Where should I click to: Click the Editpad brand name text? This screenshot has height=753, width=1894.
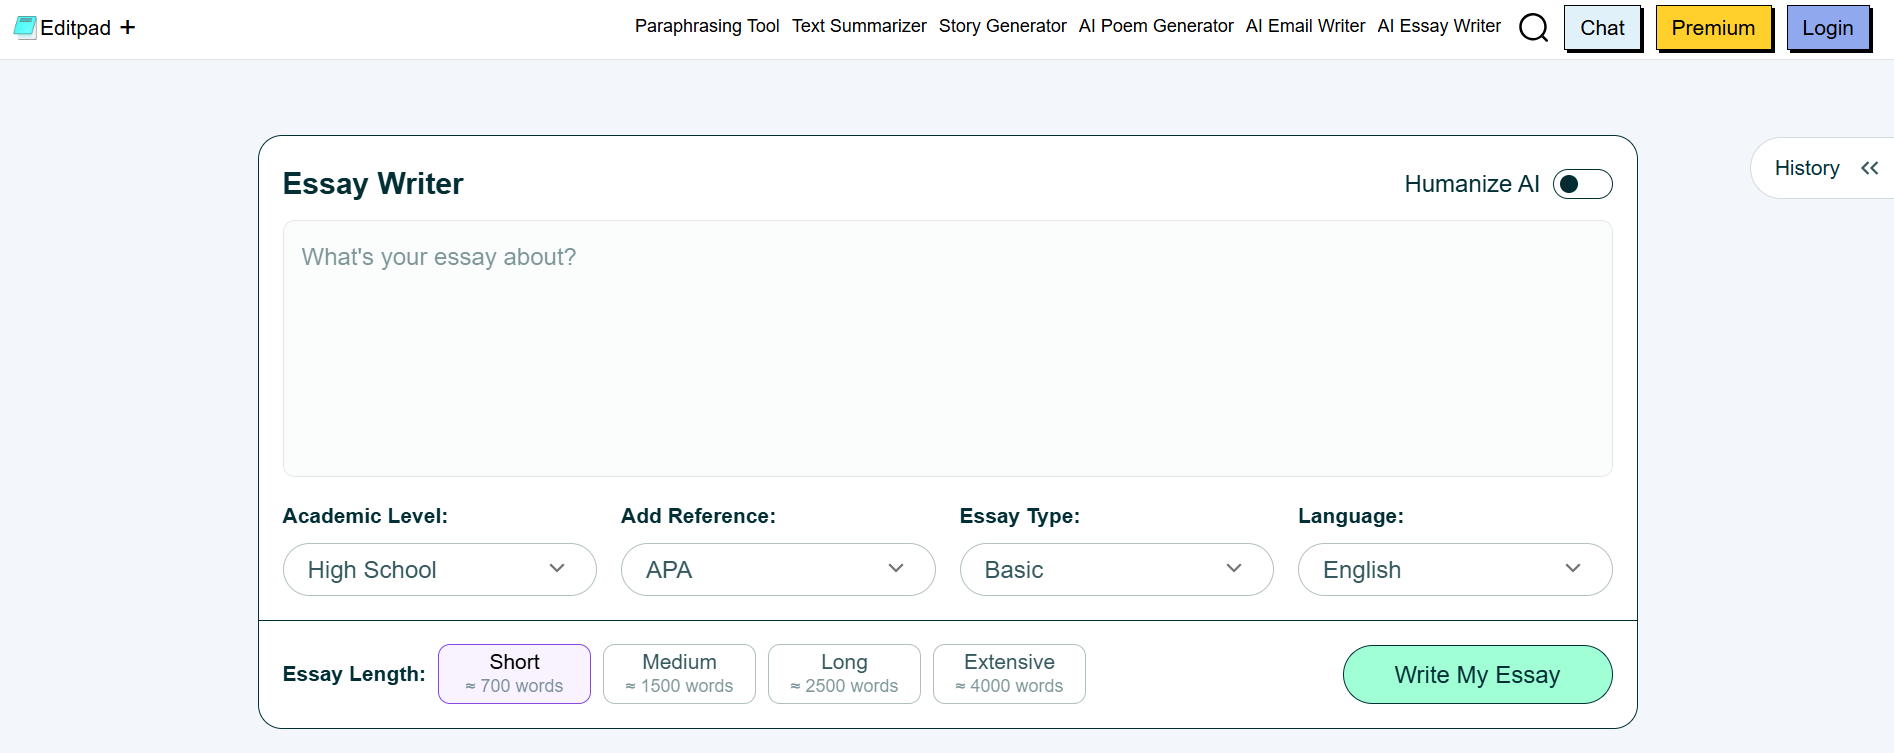coord(75,28)
